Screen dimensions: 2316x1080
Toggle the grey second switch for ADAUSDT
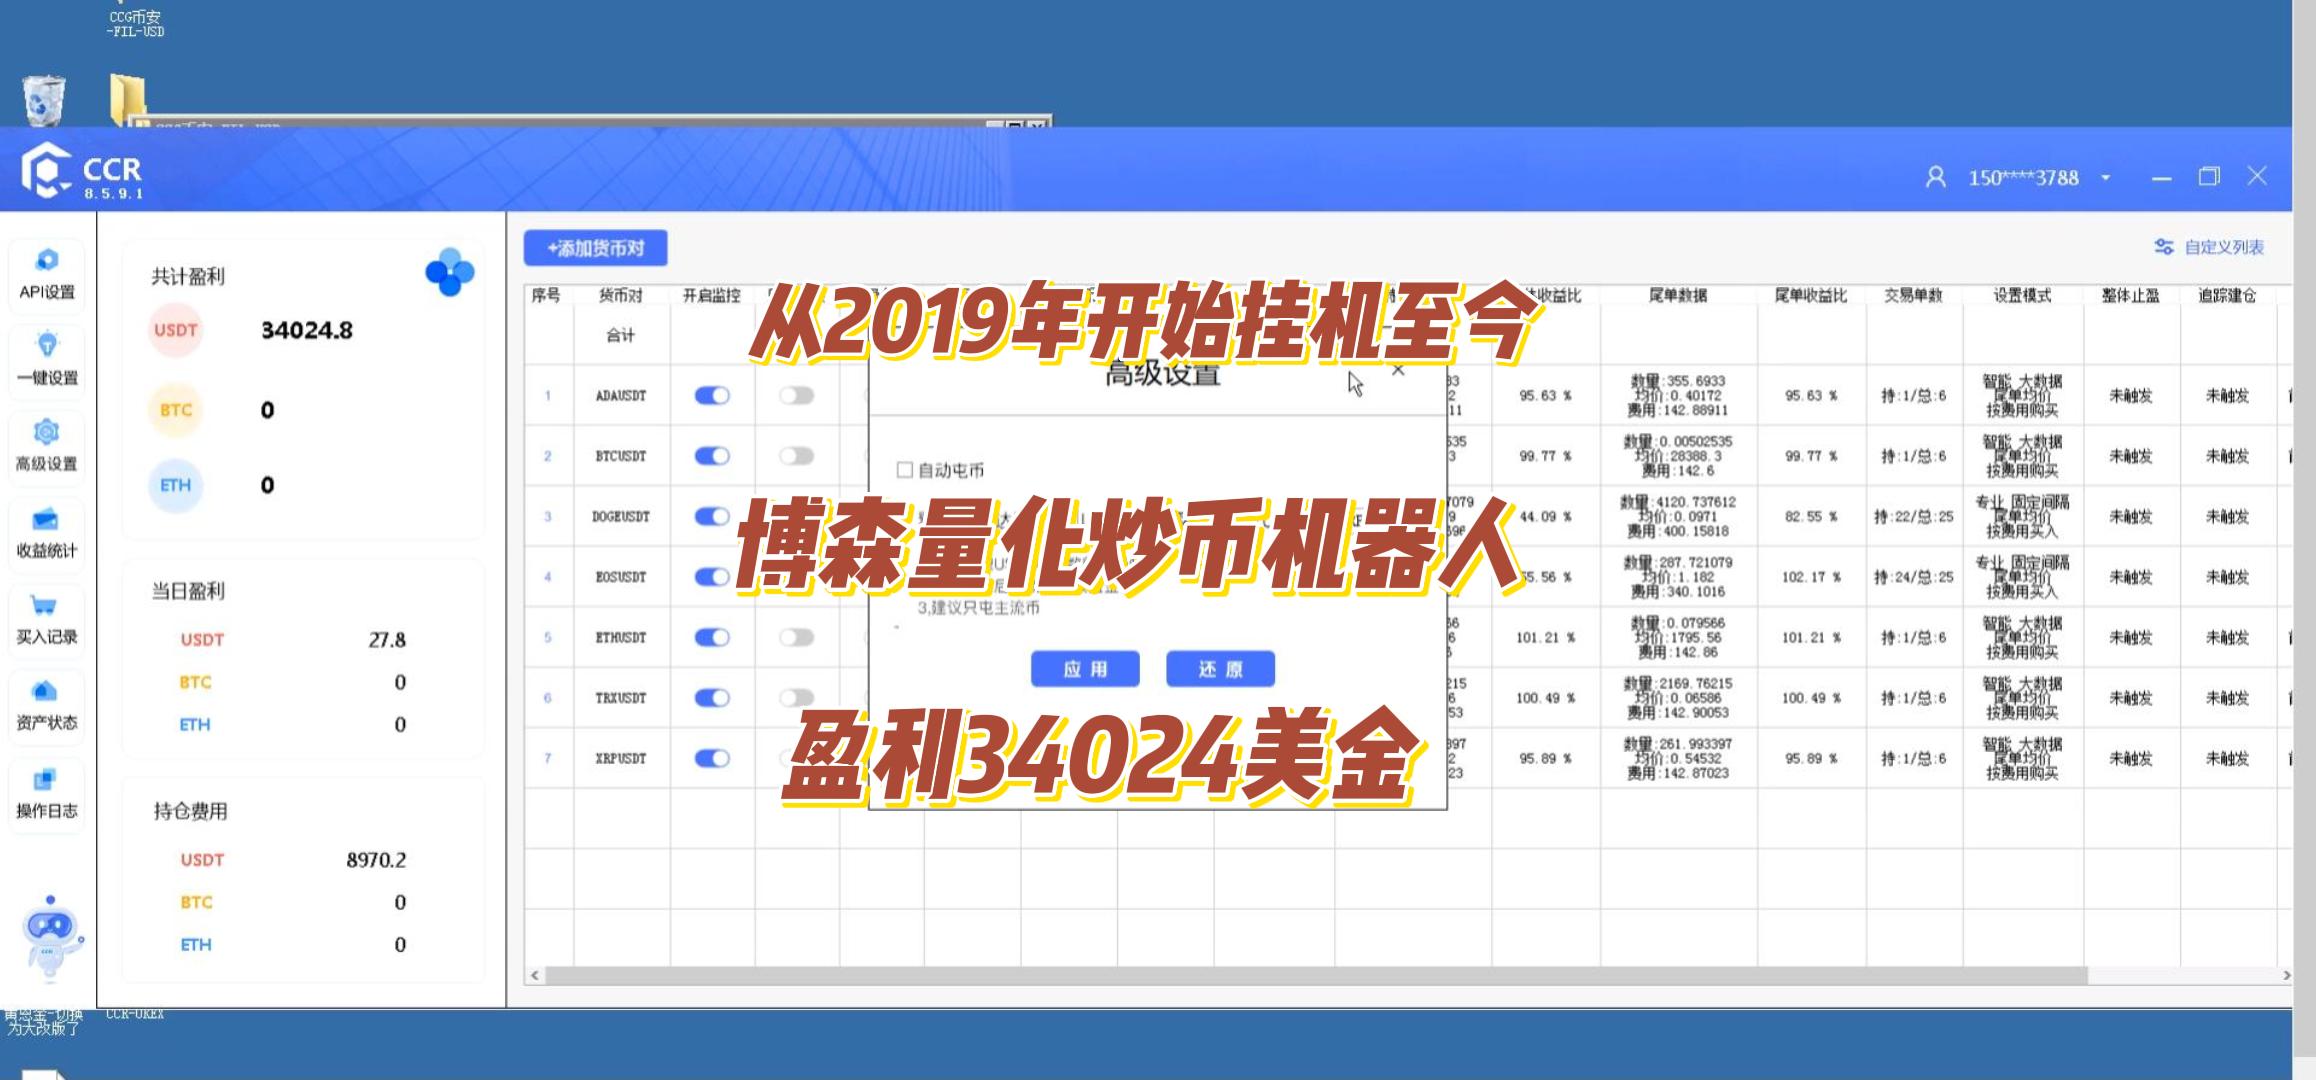797,396
